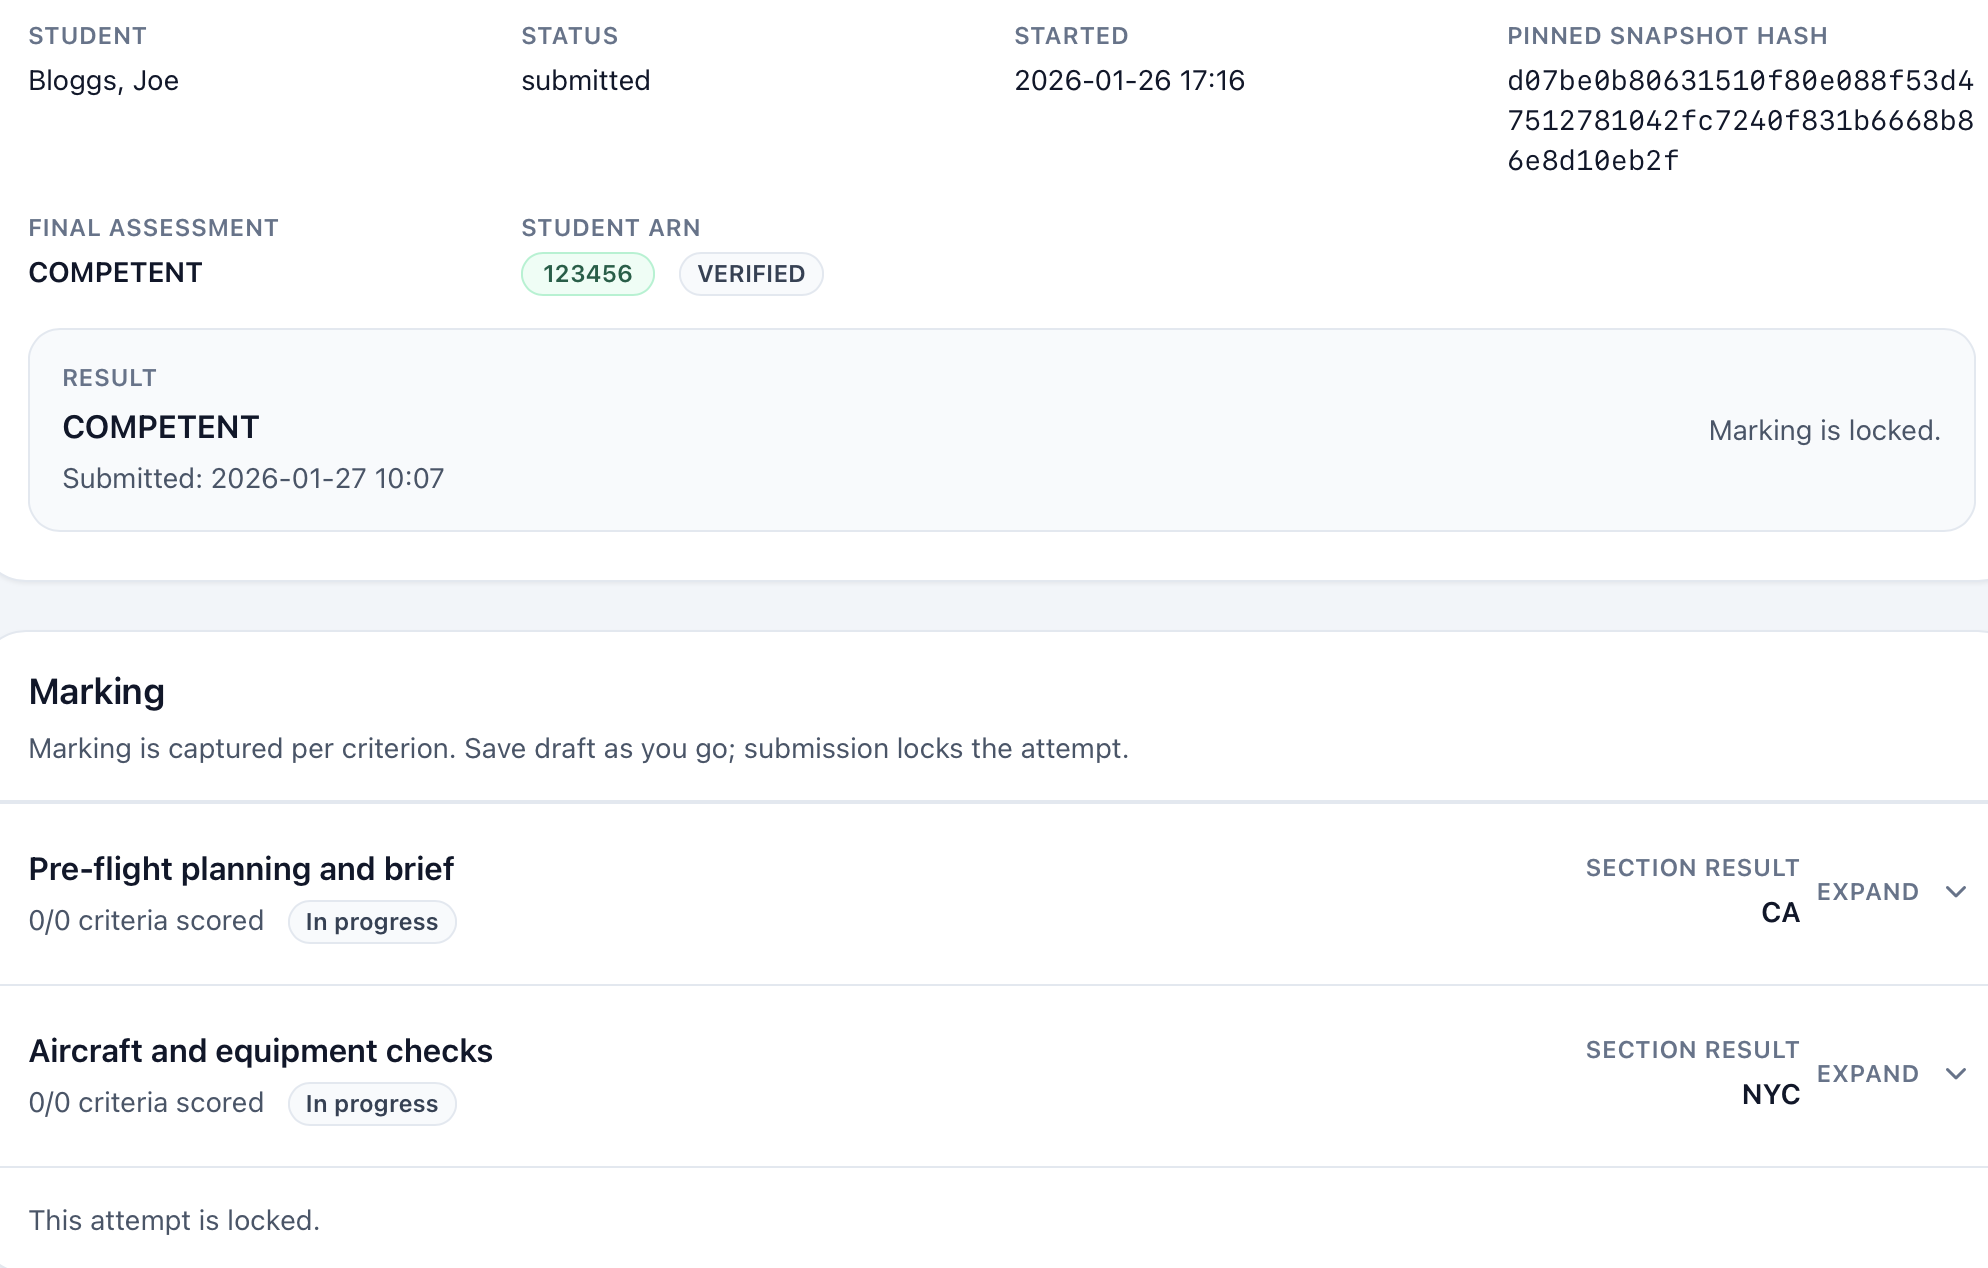This screenshot has height=1268, width=1988.
Task: Expand the Pre-flight planning and brief section
Action: pos(1868,892)
